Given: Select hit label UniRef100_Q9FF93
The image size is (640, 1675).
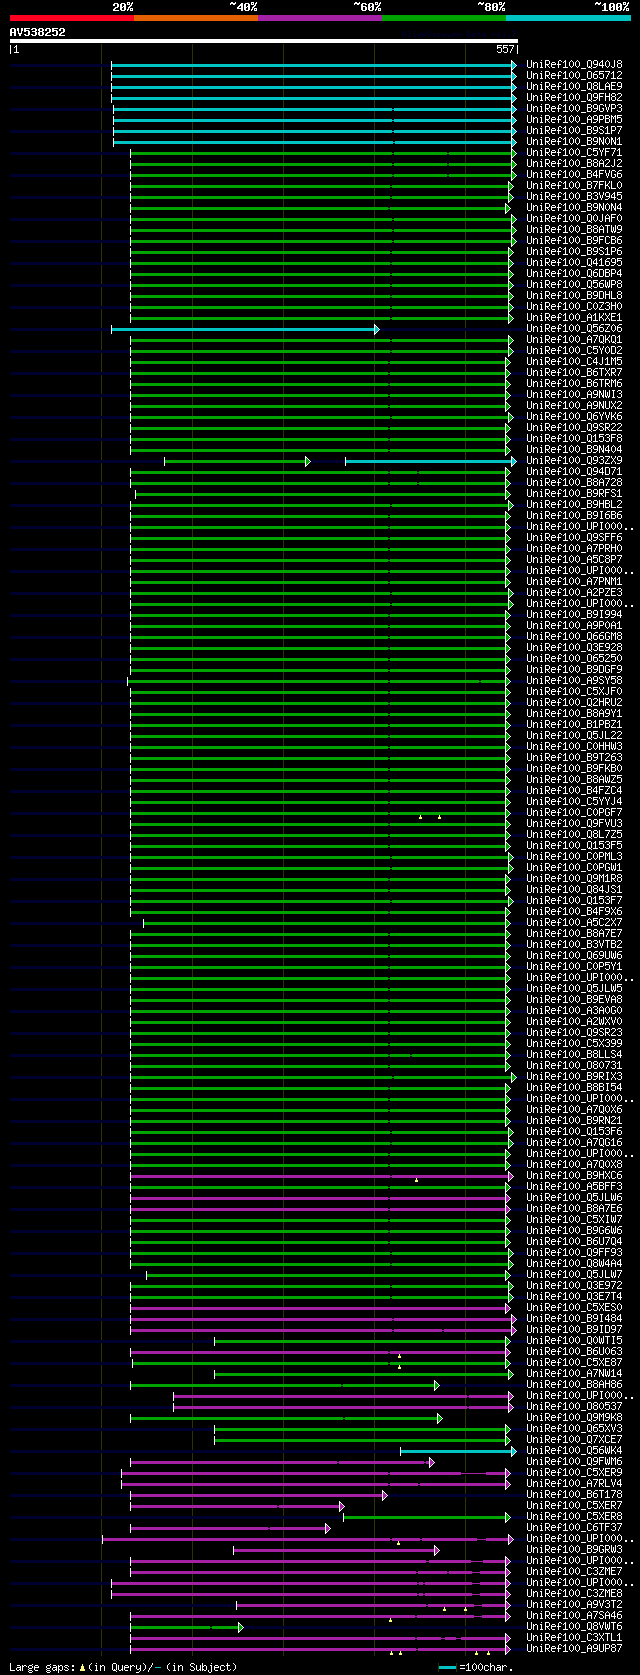Looking at the screenshot, I should (574, 1252).
